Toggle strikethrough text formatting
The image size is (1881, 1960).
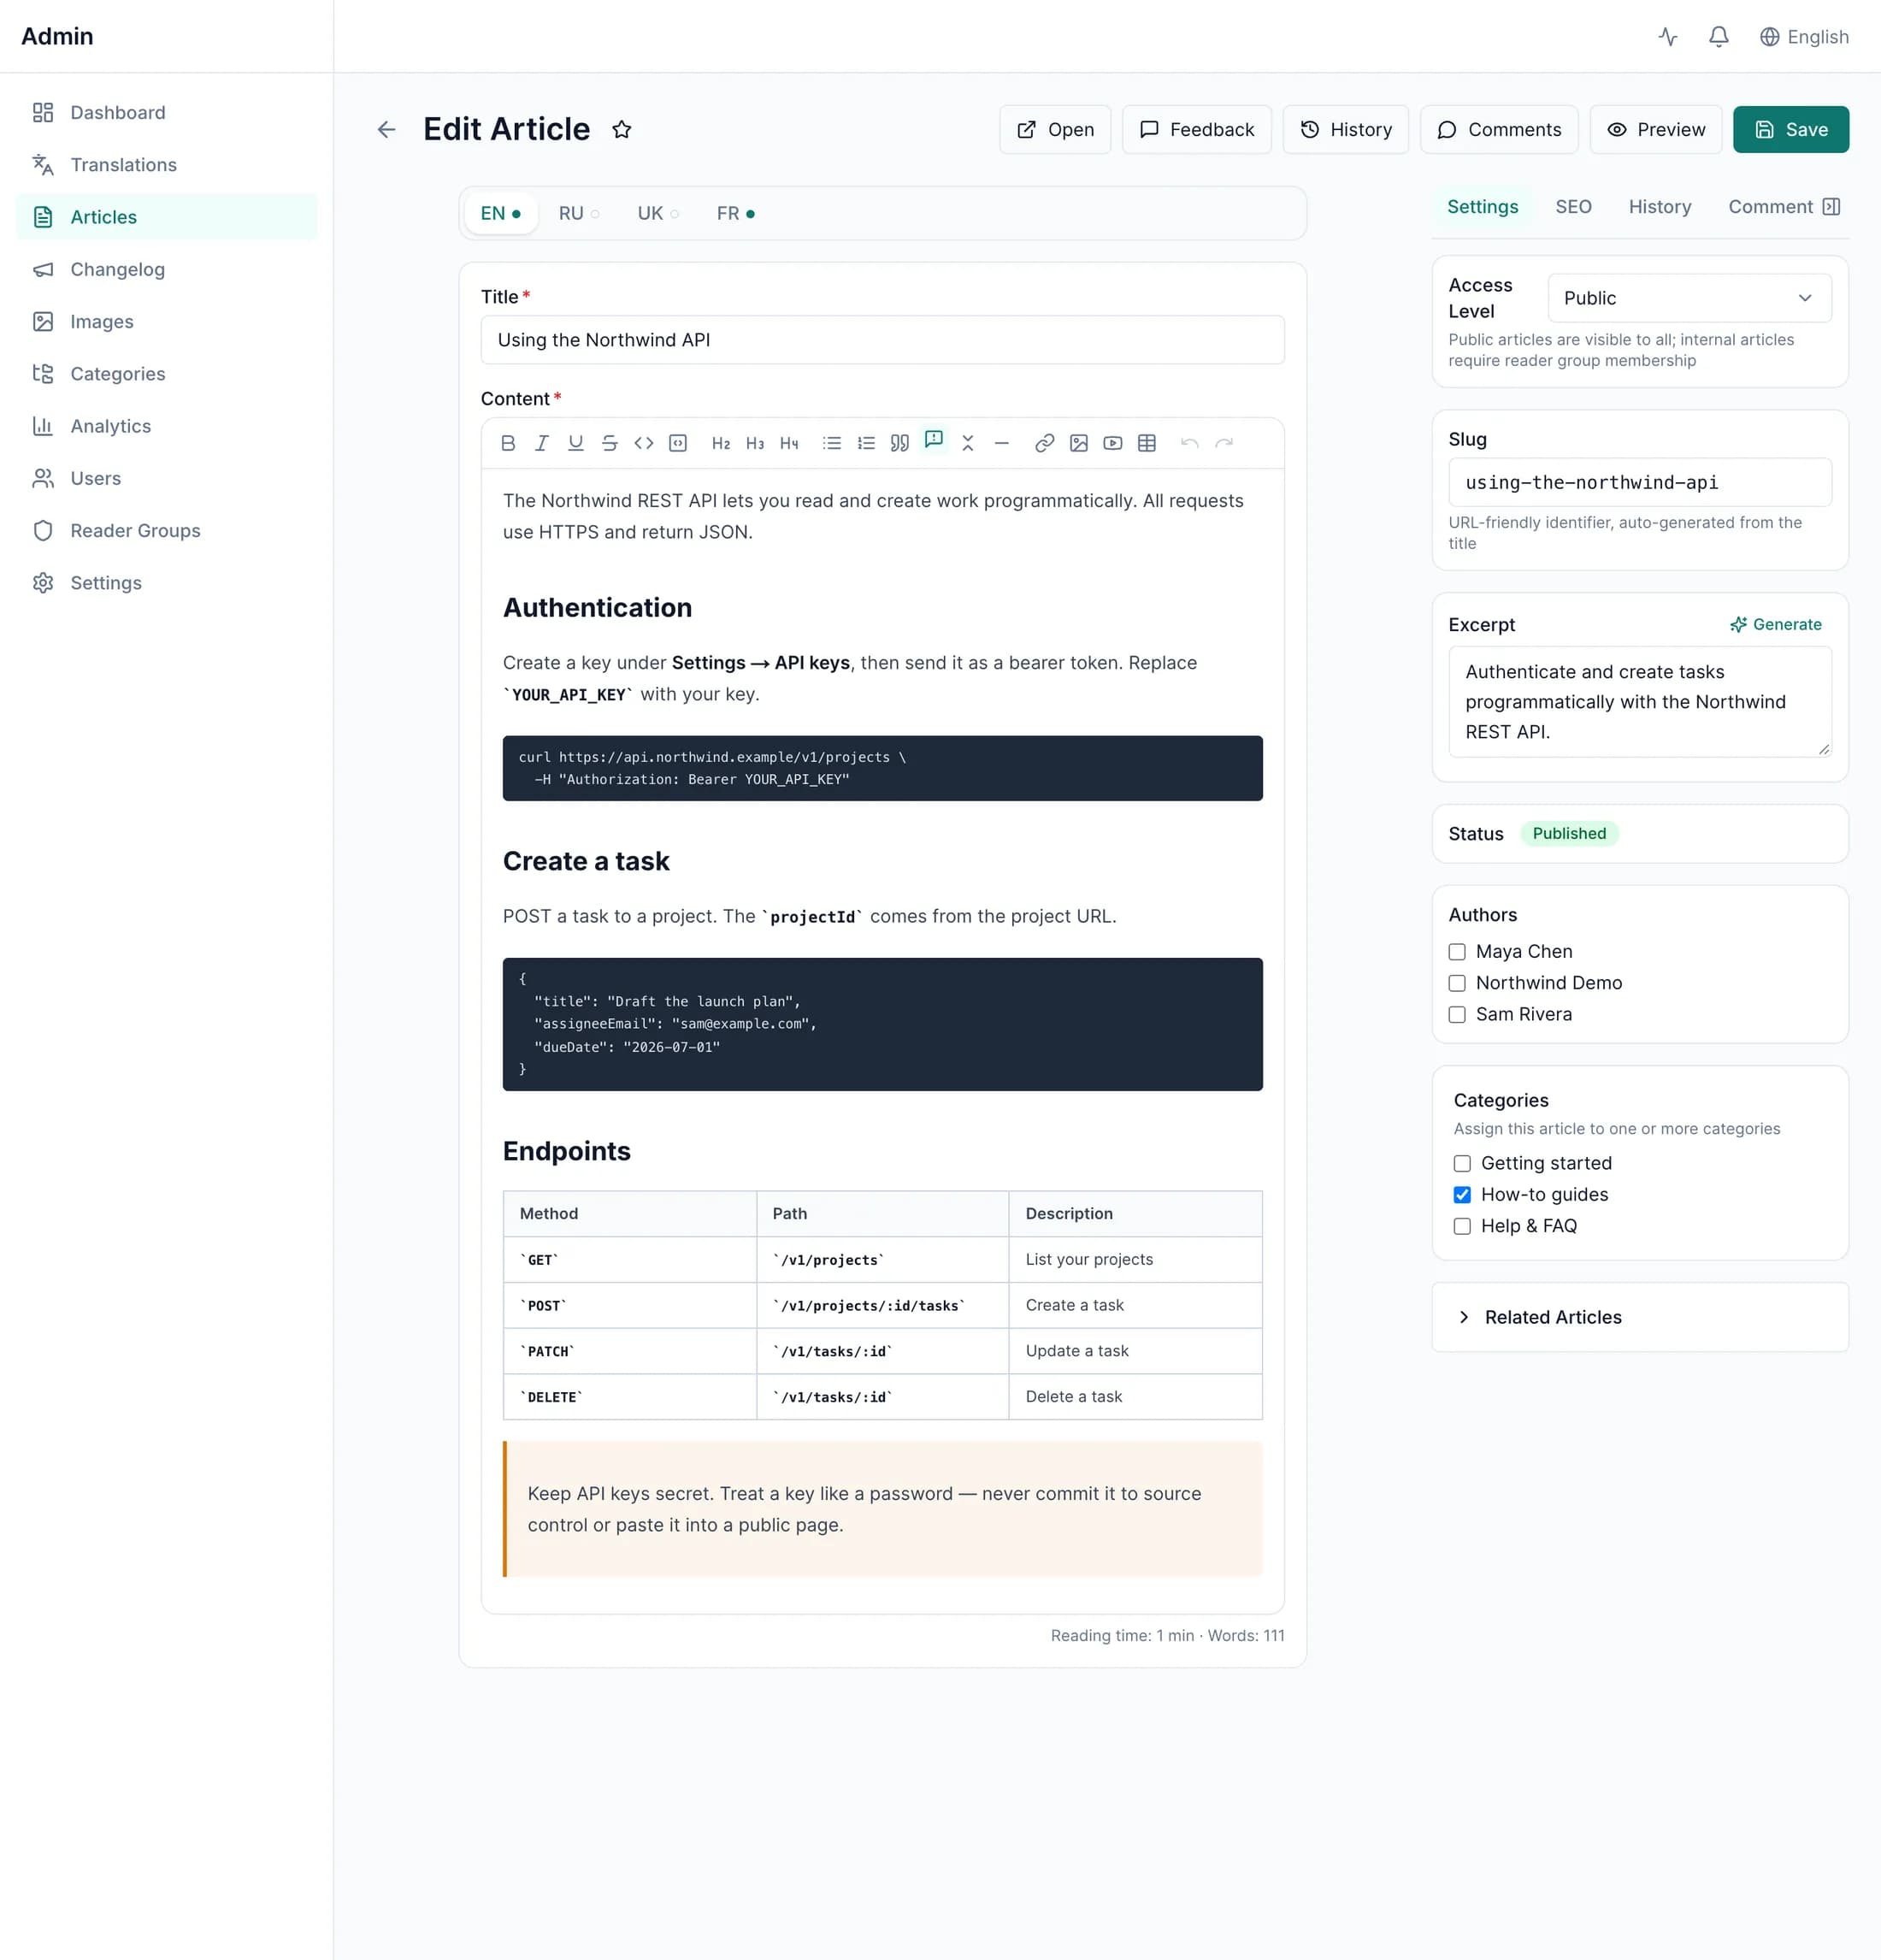click(610, 443)
